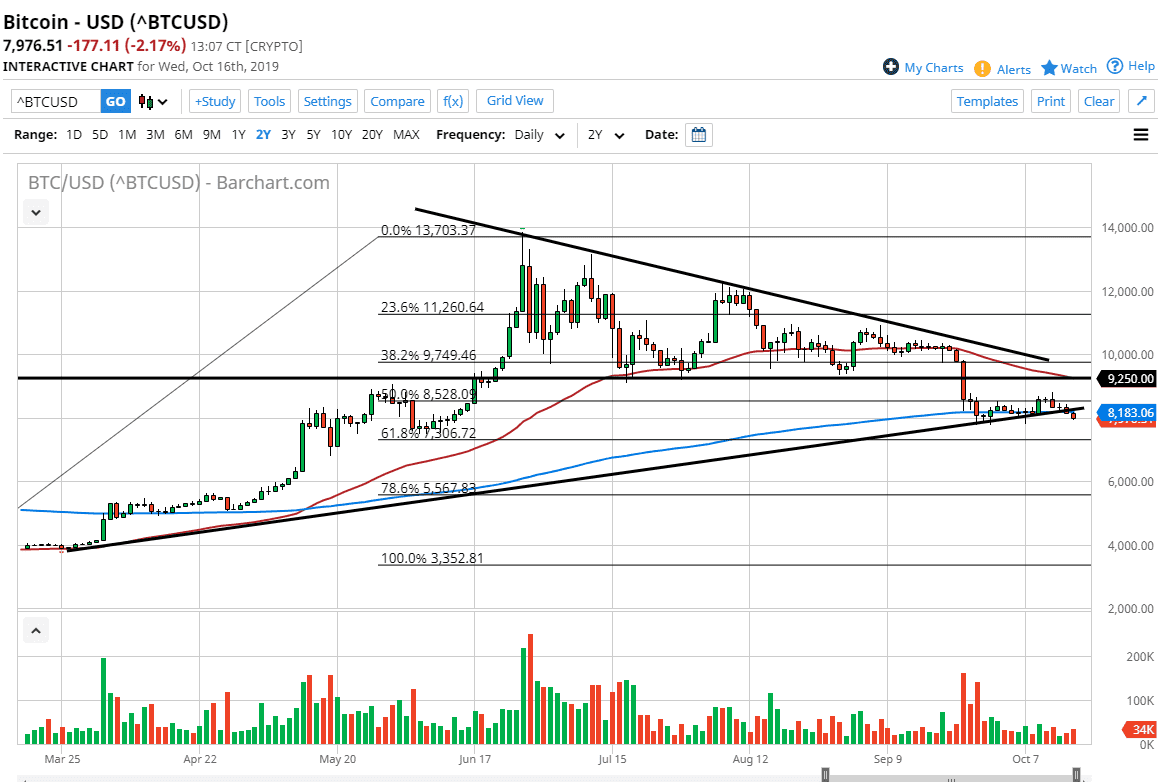Select the candlestick chart type icon
Viewport: 1169px width, 782px height.
coord(143,101)
